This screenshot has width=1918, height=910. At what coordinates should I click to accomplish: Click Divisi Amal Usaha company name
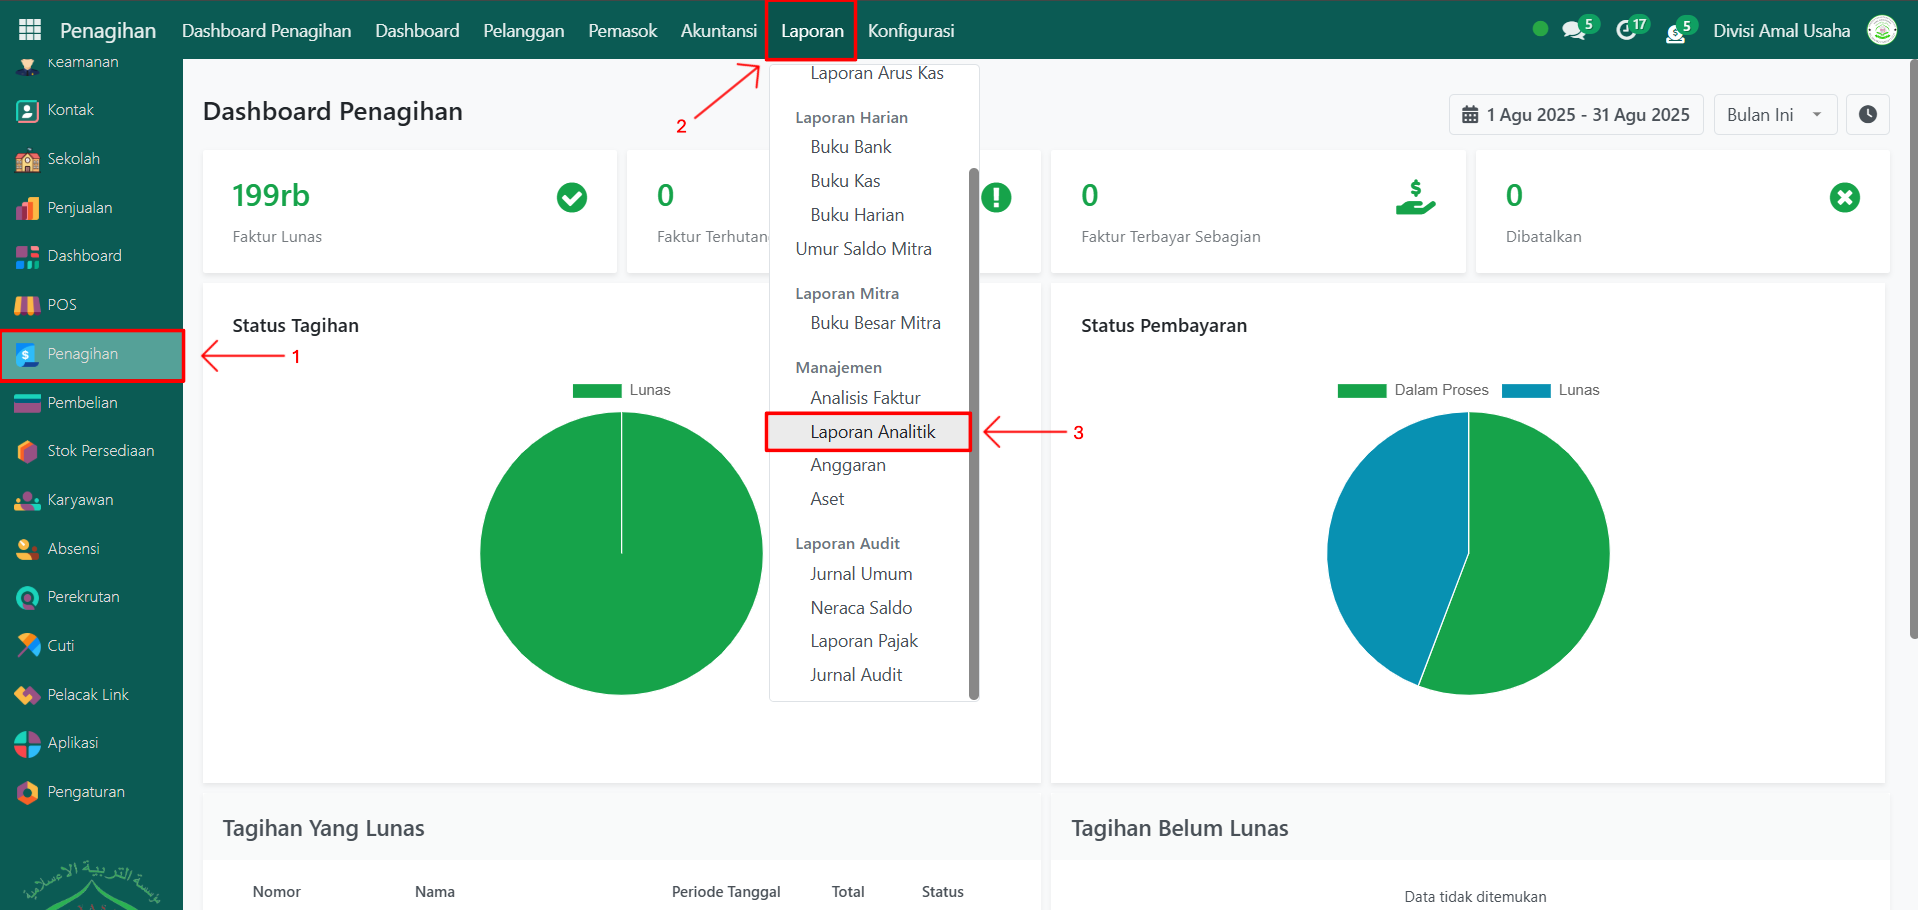[x=1781, y=31]
